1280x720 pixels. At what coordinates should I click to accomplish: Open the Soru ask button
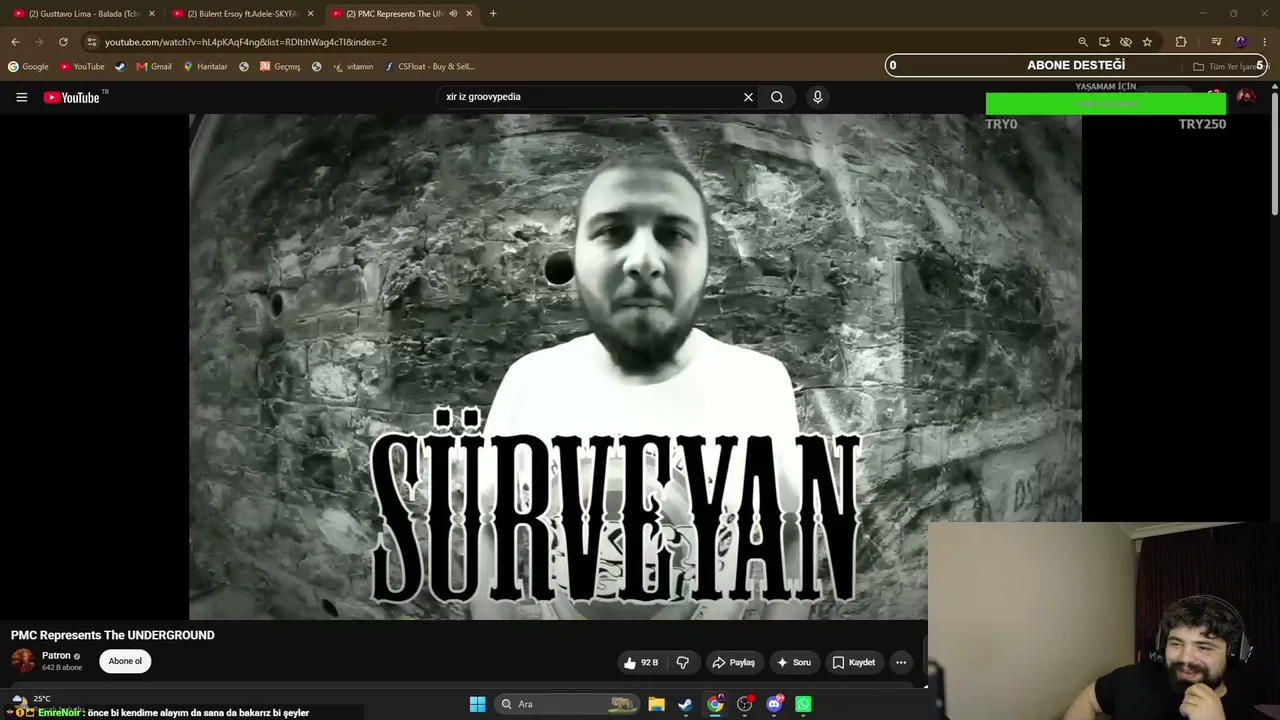point(793,662)
